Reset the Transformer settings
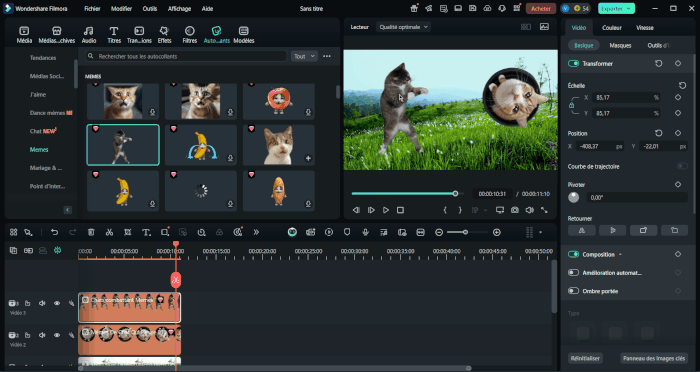 pyautogui.click(x=658, y=63)
